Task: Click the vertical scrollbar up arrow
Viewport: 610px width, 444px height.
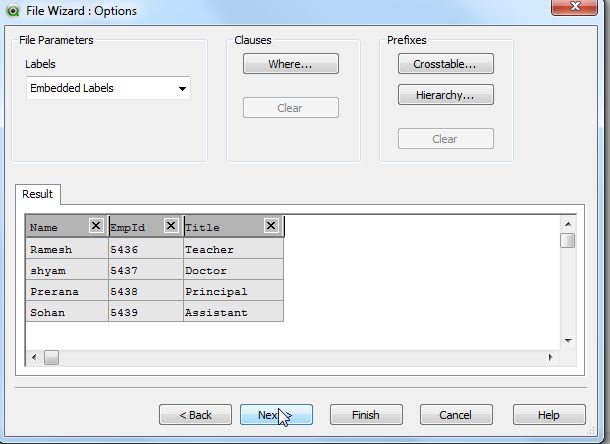Action: click(568, 224)
